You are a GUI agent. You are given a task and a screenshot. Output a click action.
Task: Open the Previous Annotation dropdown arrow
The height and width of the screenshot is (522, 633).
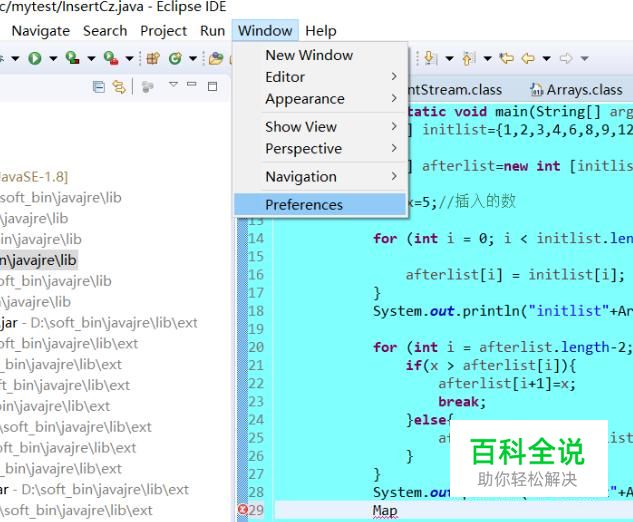(487, 59)
